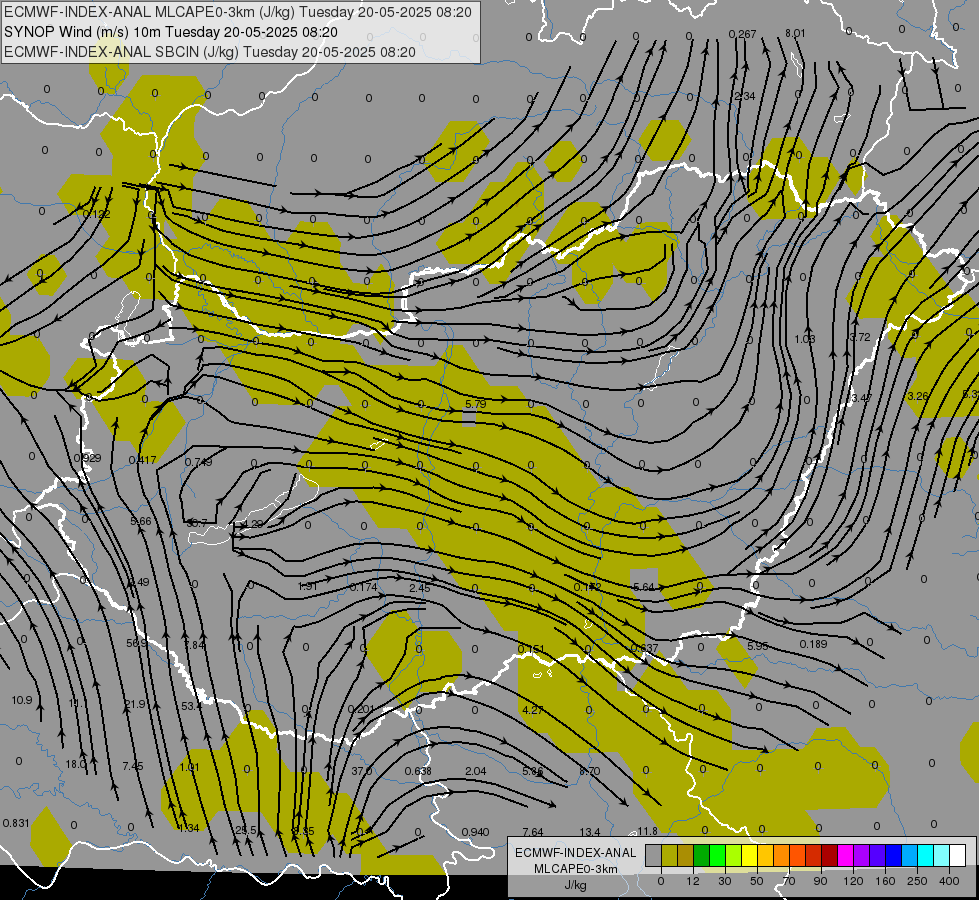The height and width of the screenshot is (900, 979).
Task: Click the 25.5 value on the map
Action: click(x=246, y=830)
